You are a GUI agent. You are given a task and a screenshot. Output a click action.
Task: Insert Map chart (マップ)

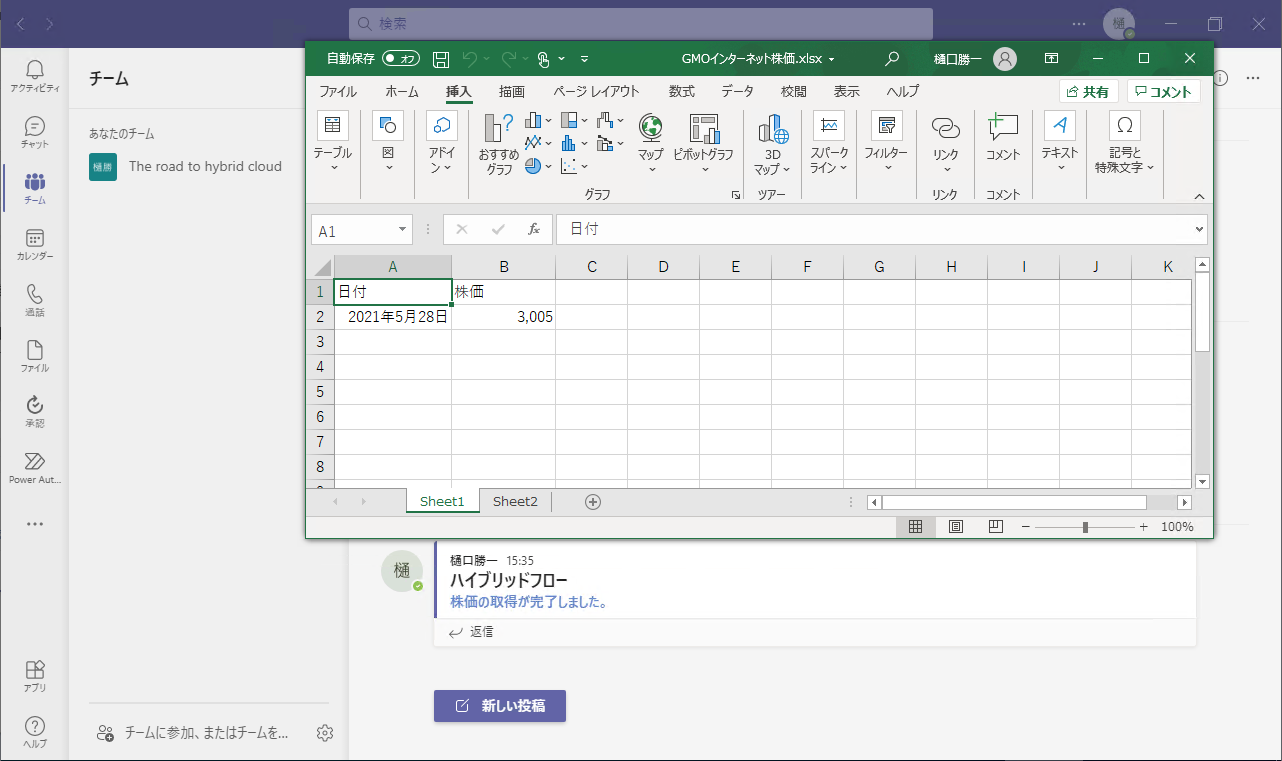[651, 141]
